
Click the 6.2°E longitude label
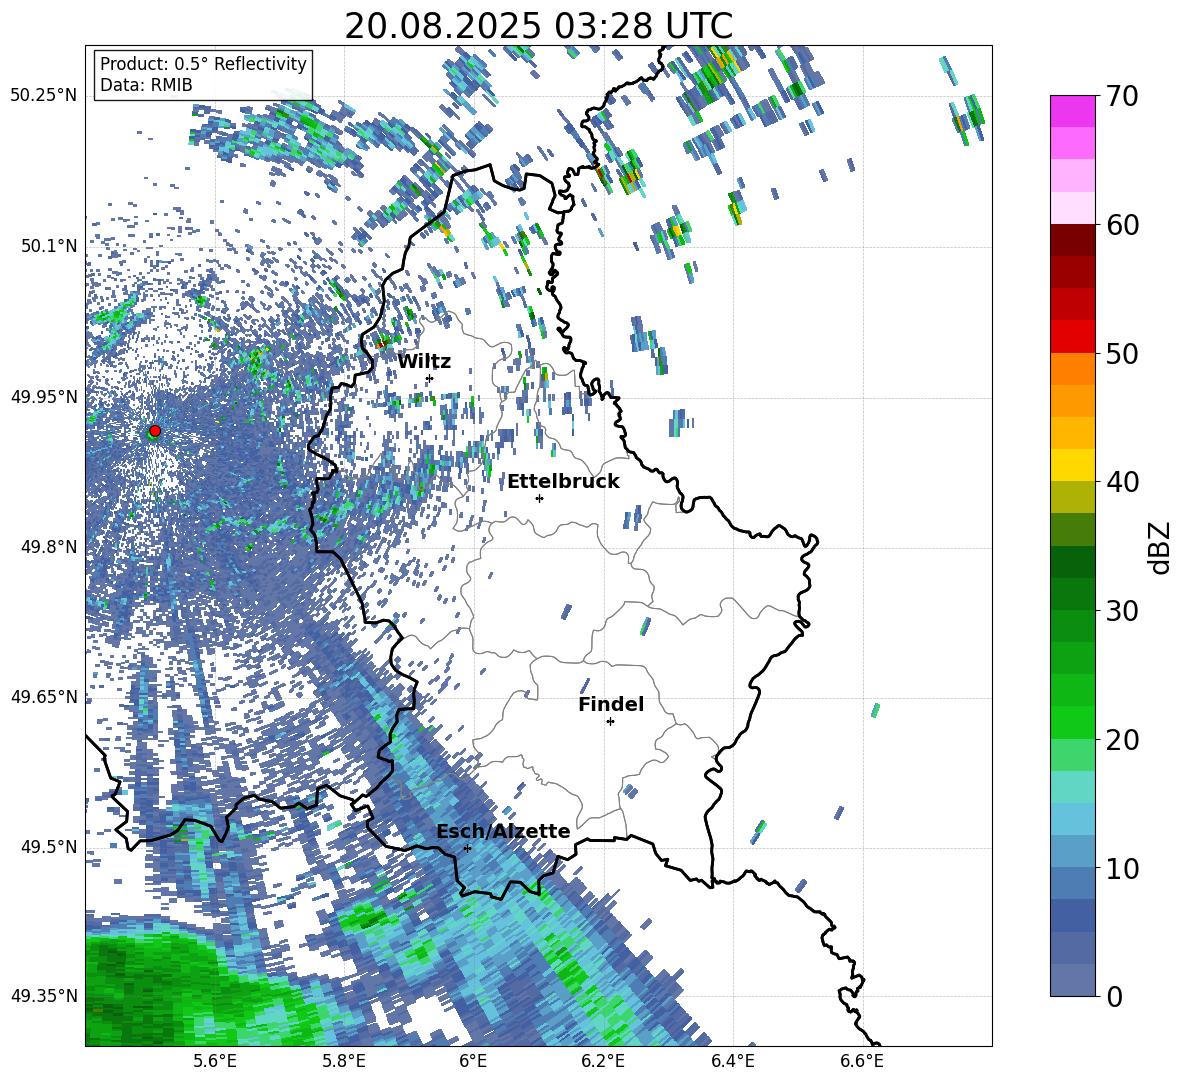tap(604, 1061)
